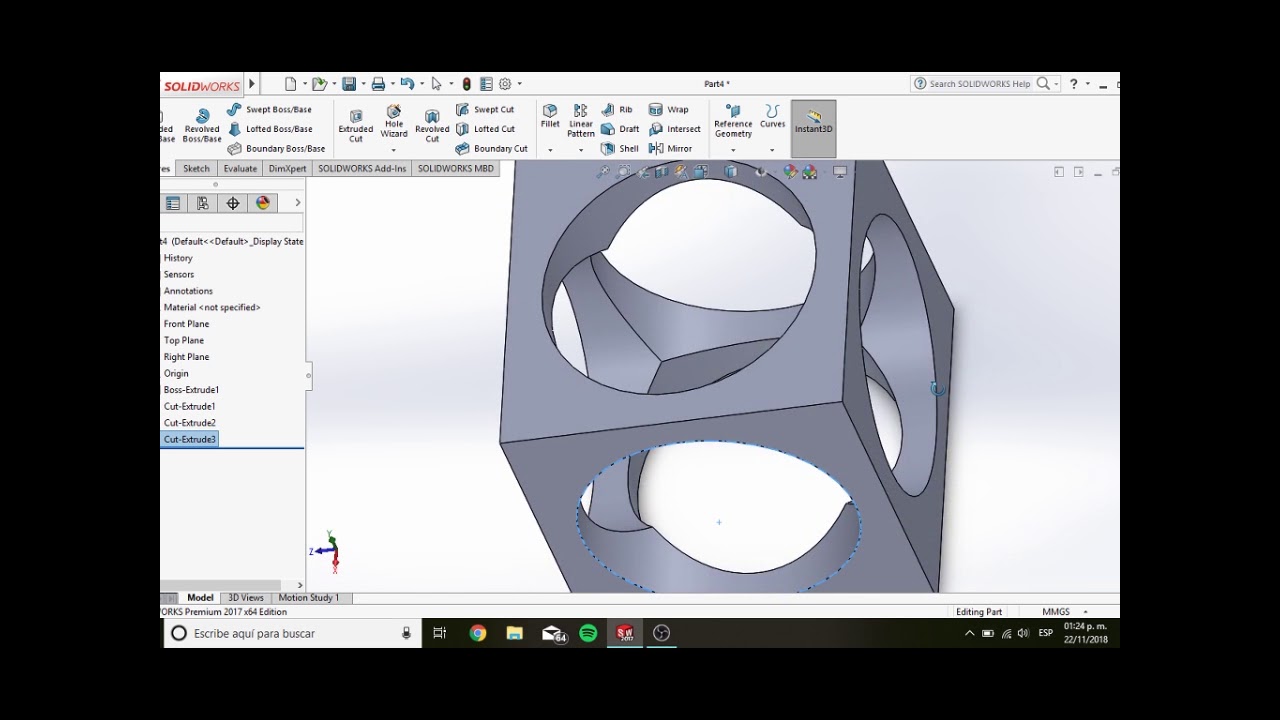This screenshot has width=1280, height=720.
Task: Save the part with Save icon
Action: (x=349, y=84)
